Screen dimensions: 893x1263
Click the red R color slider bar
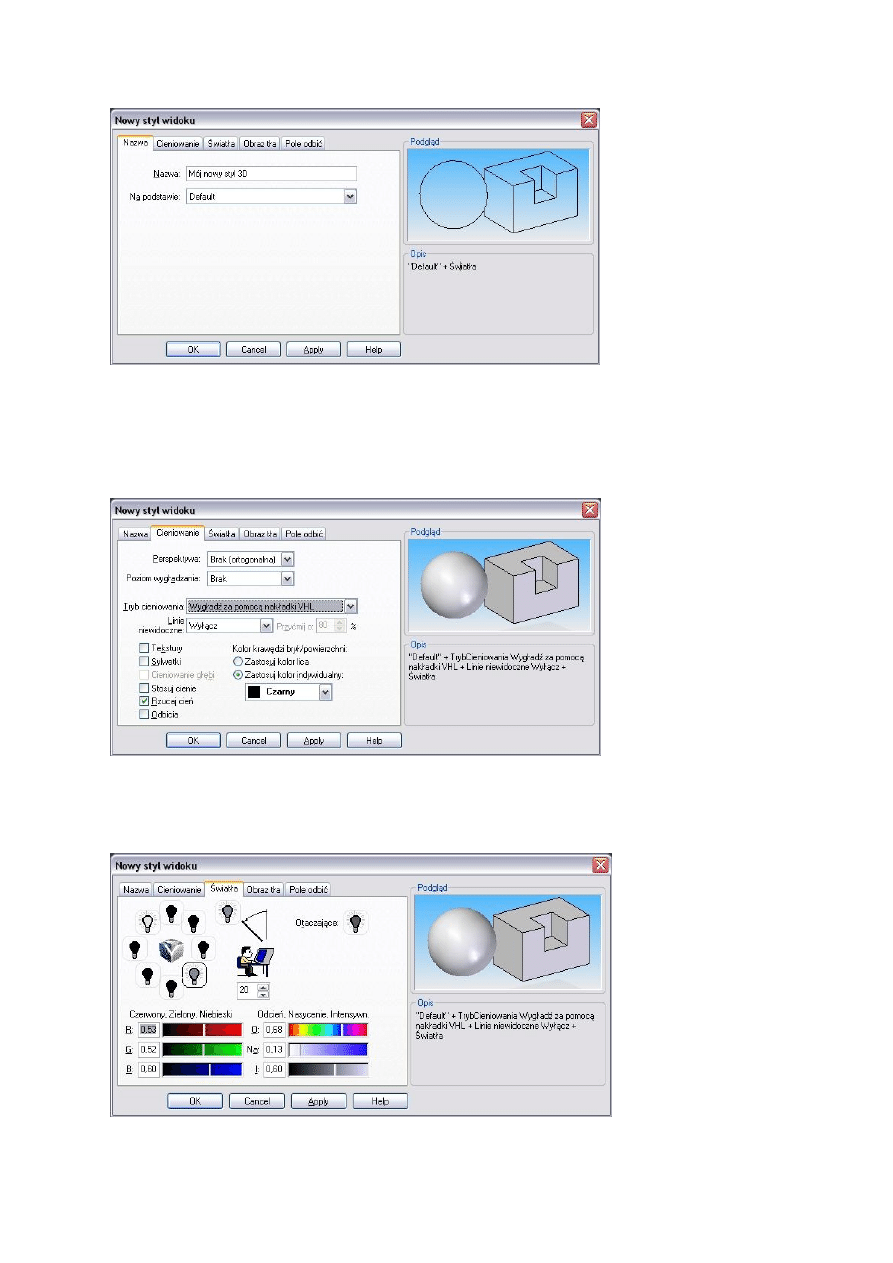(x=202, y=1029)
